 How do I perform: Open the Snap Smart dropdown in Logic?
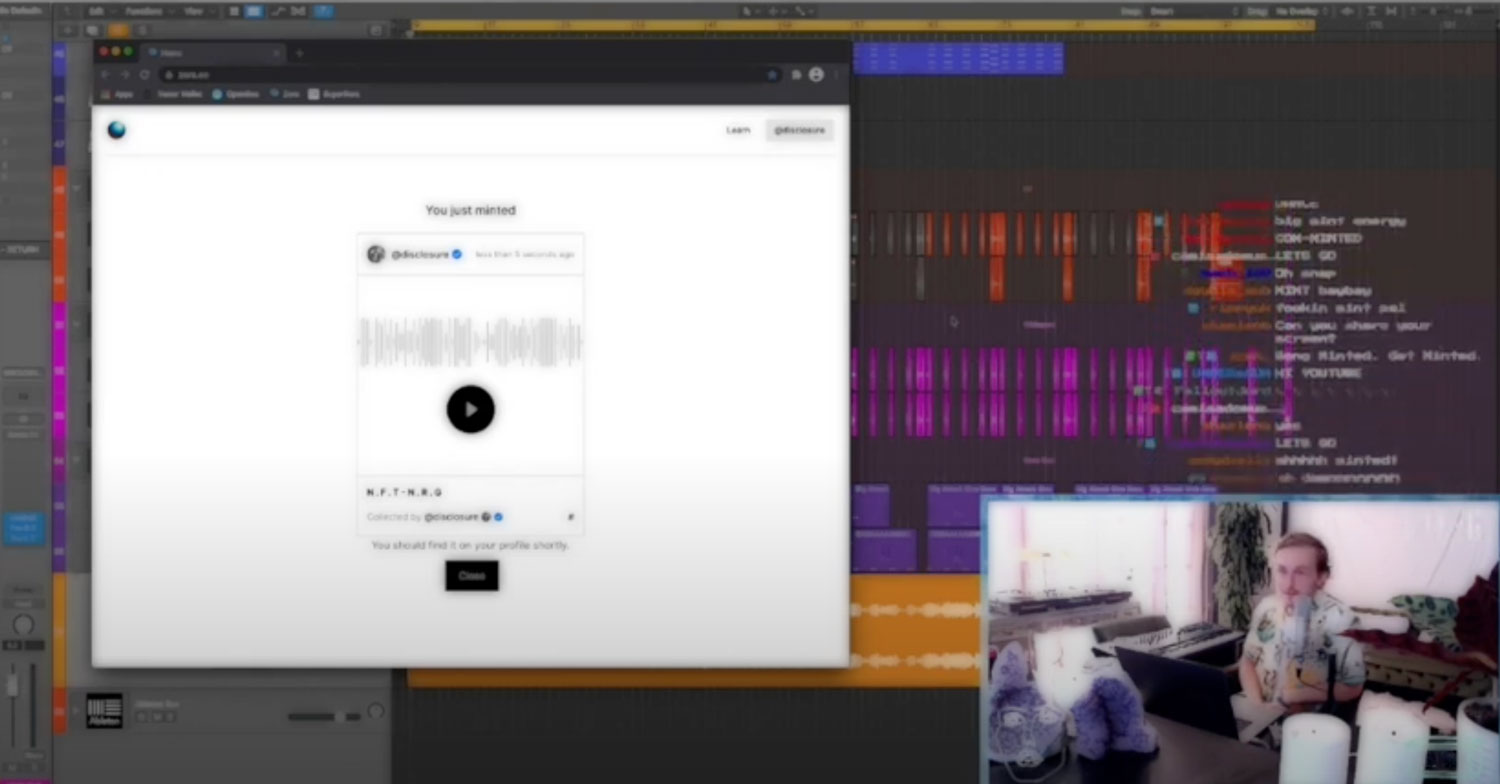tap(1193, 11)
